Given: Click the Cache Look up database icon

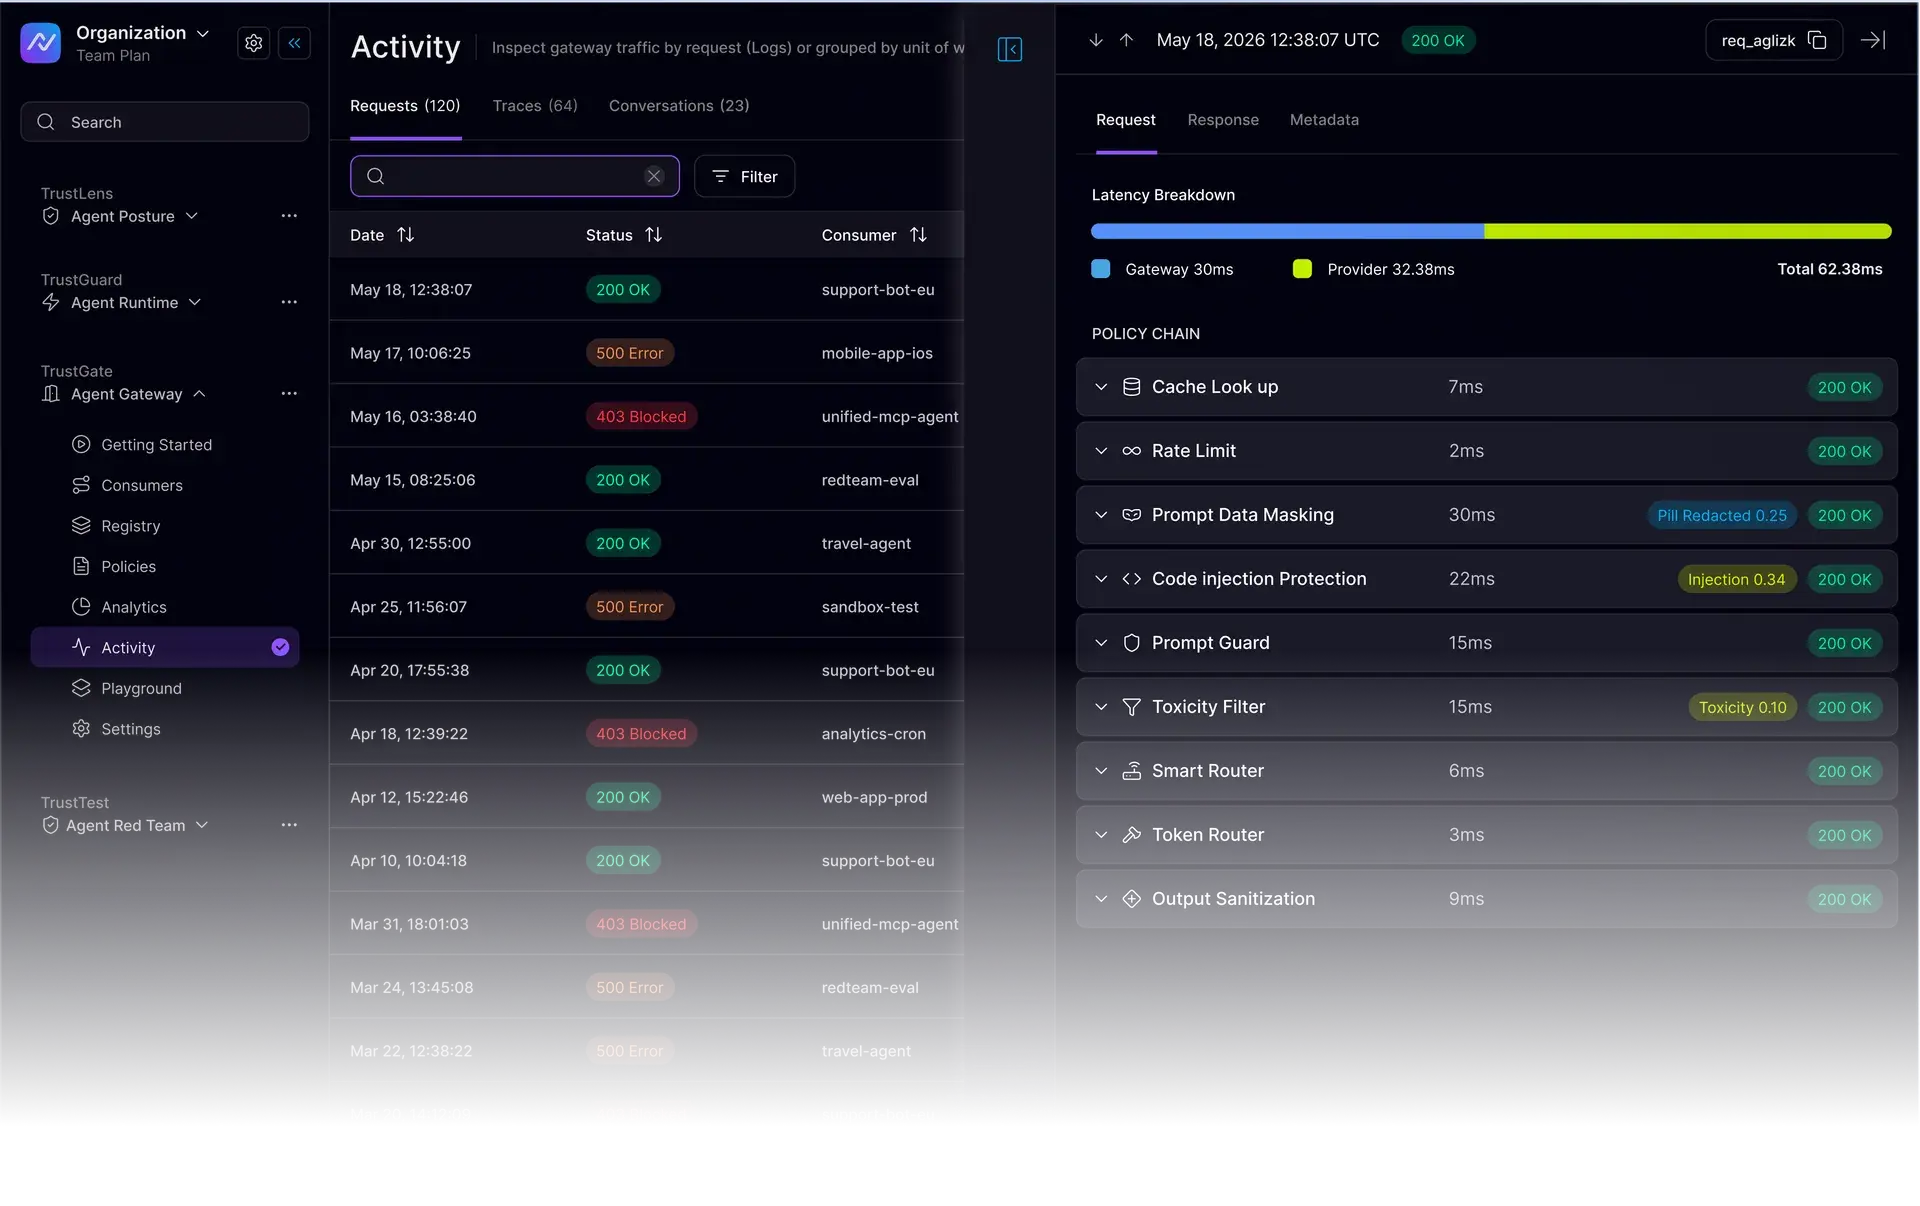Looking at the screenshot, I should [x=1131, y=387].
